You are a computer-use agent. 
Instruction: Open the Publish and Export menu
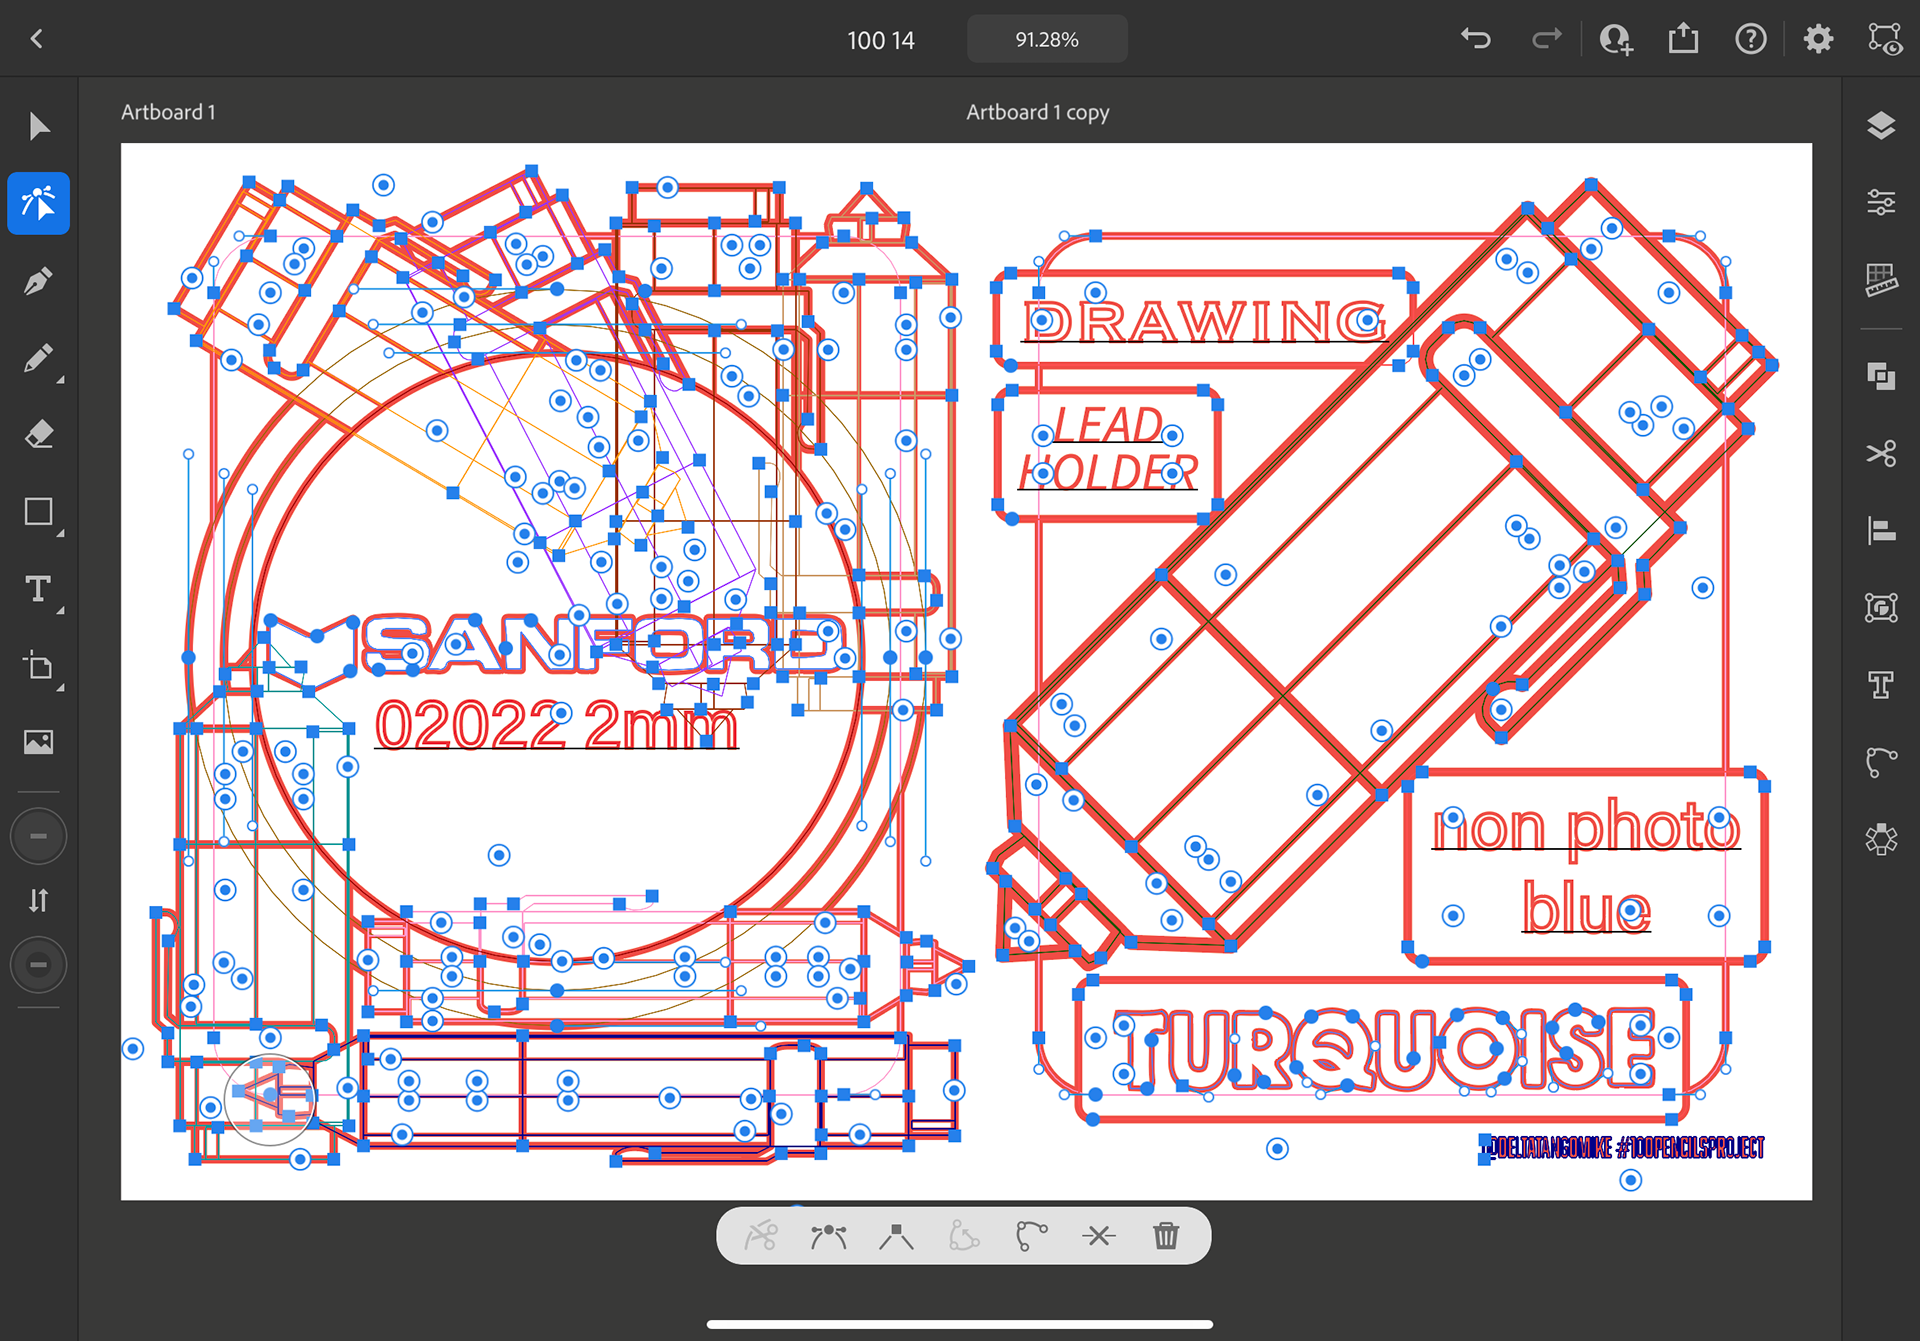click(1683, 39)
